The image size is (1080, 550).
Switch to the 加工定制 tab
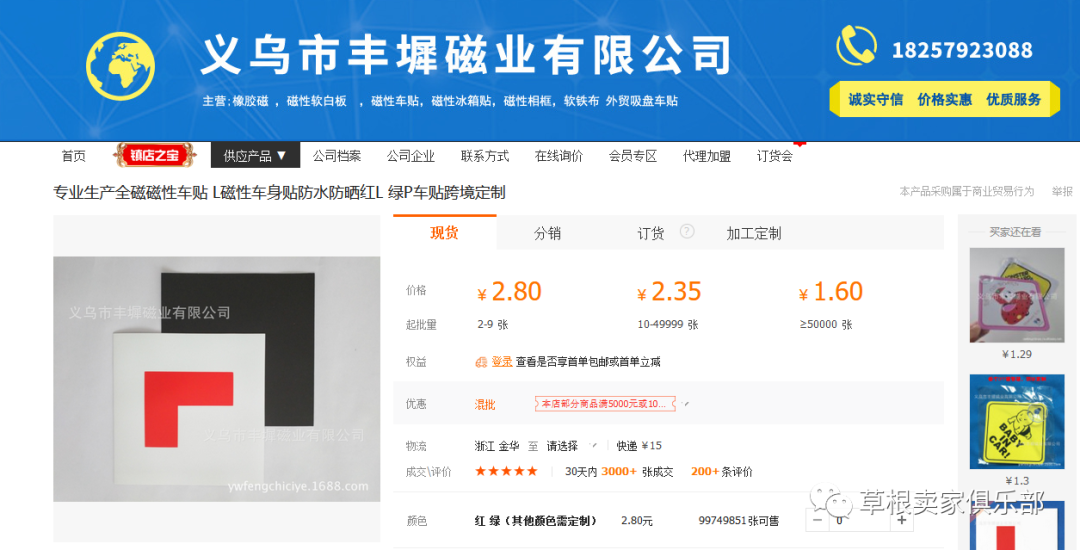pyautogui.click(x=754, y=233)
